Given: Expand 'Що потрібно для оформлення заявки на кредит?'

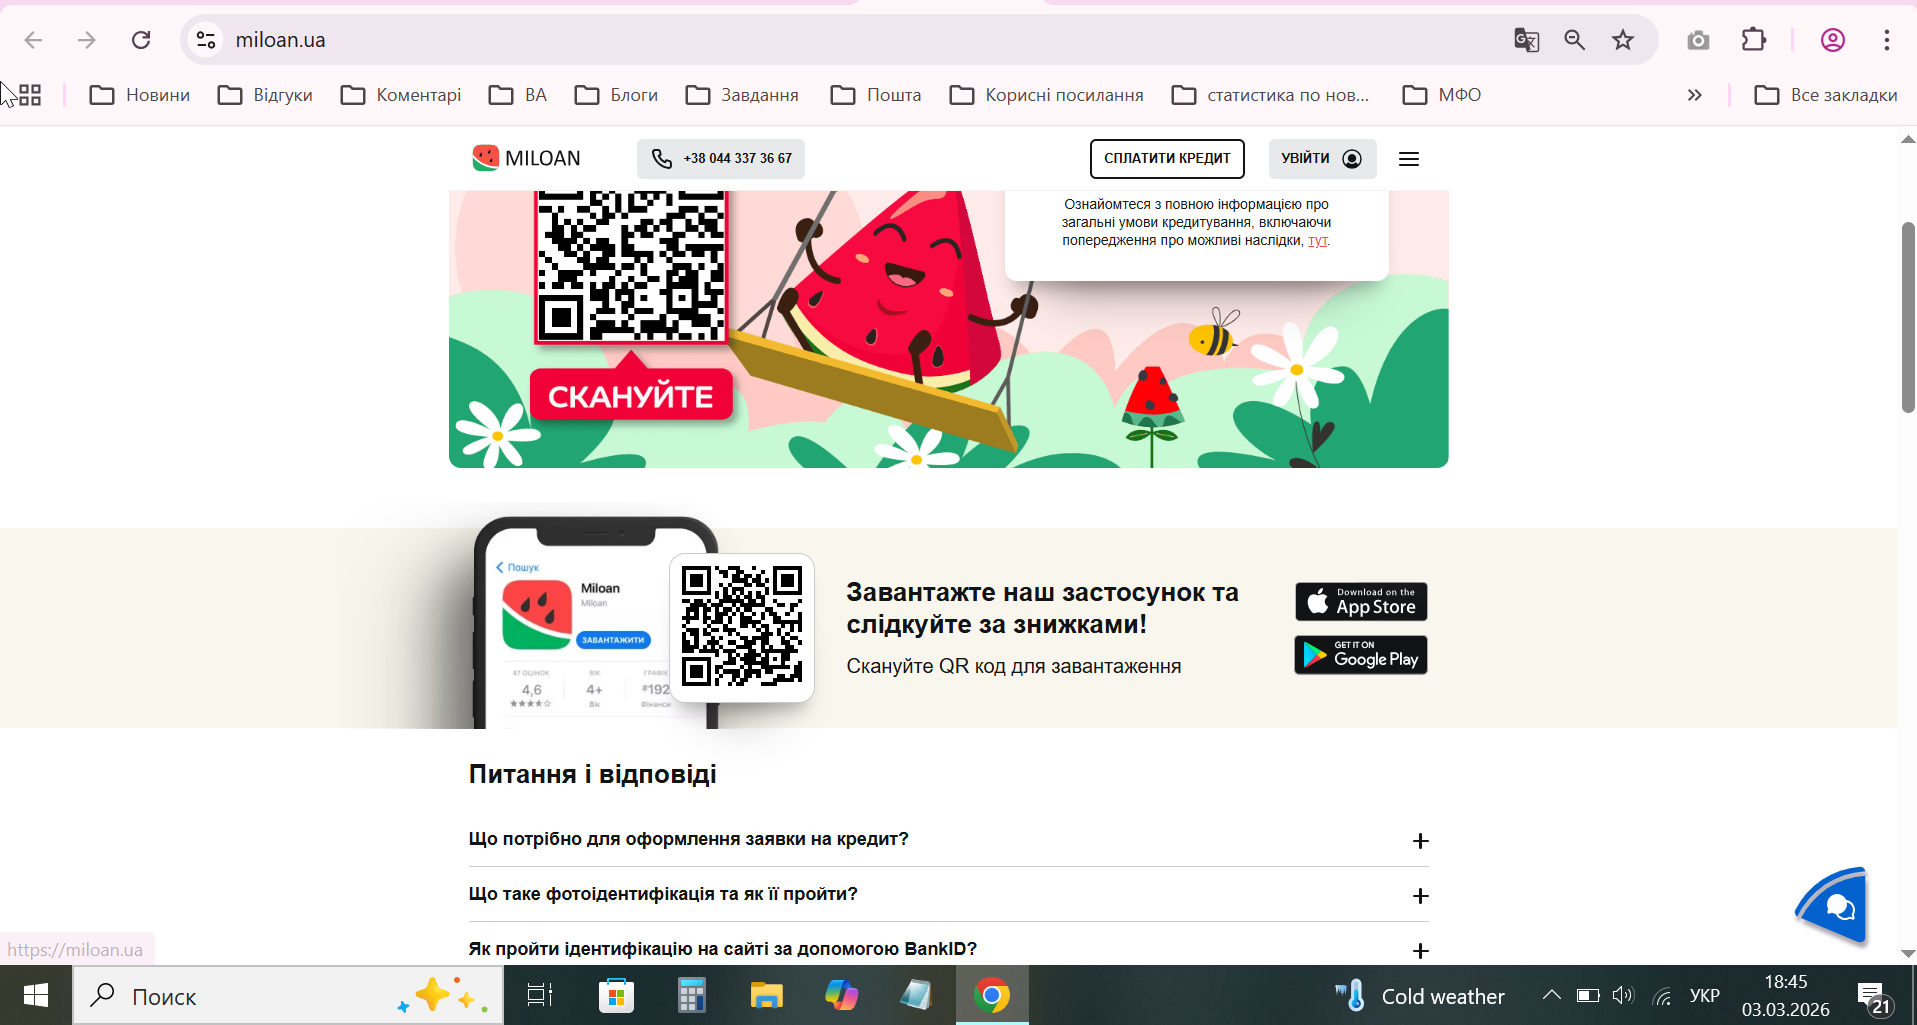Looking at the screenshot, I should coord(949,840).
